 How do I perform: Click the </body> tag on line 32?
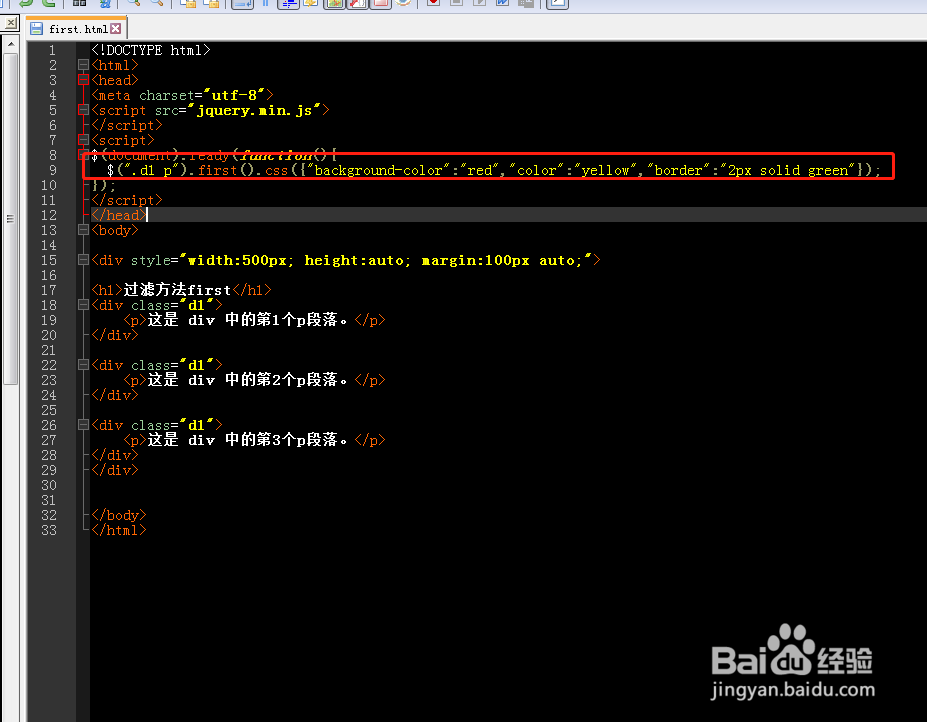118,515
